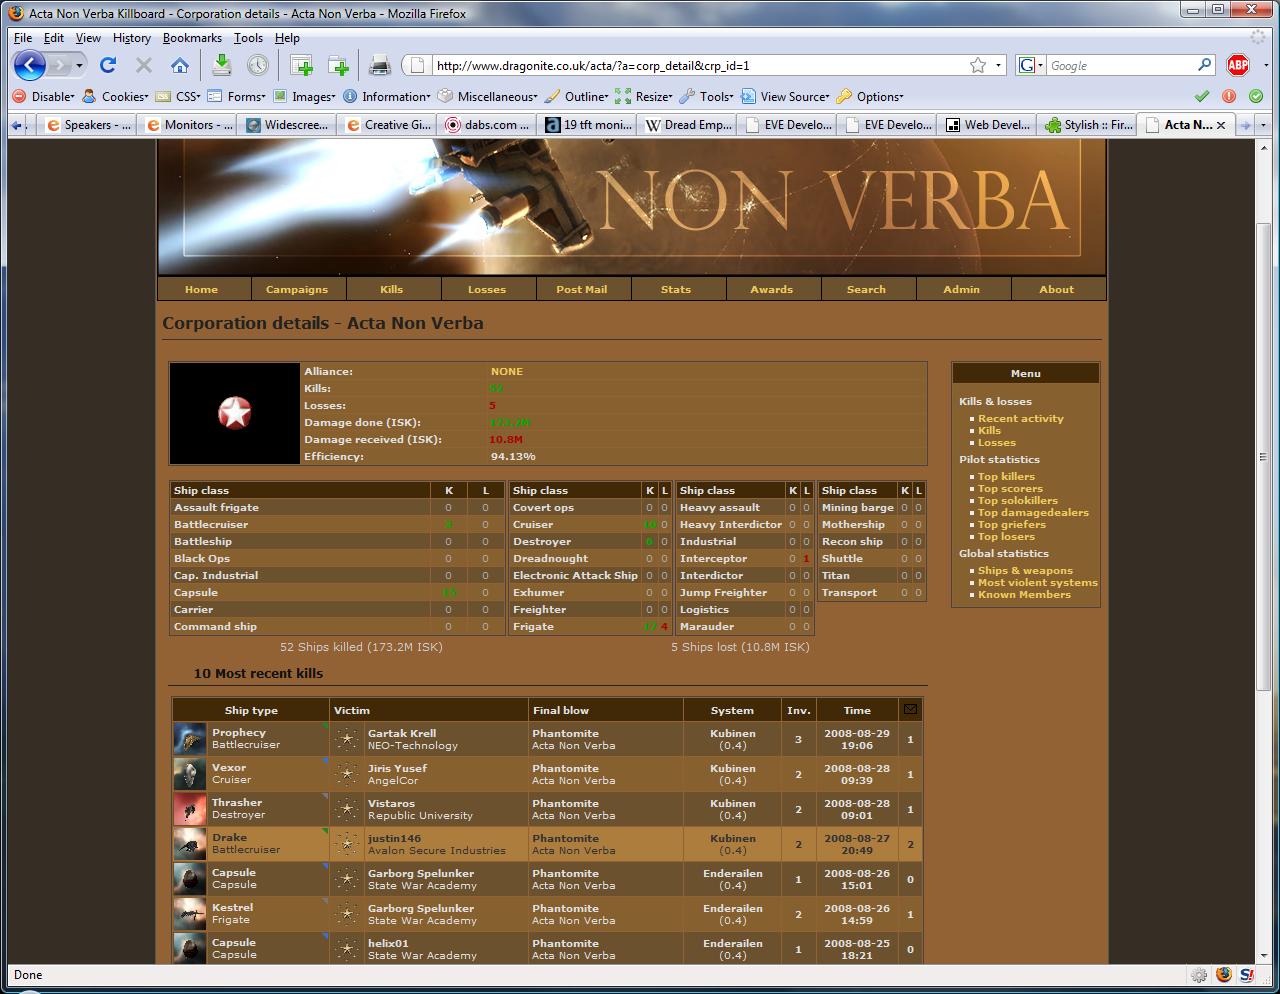Open the Outline dropdown
The image size is (1280, 994).
coord(577,97)
